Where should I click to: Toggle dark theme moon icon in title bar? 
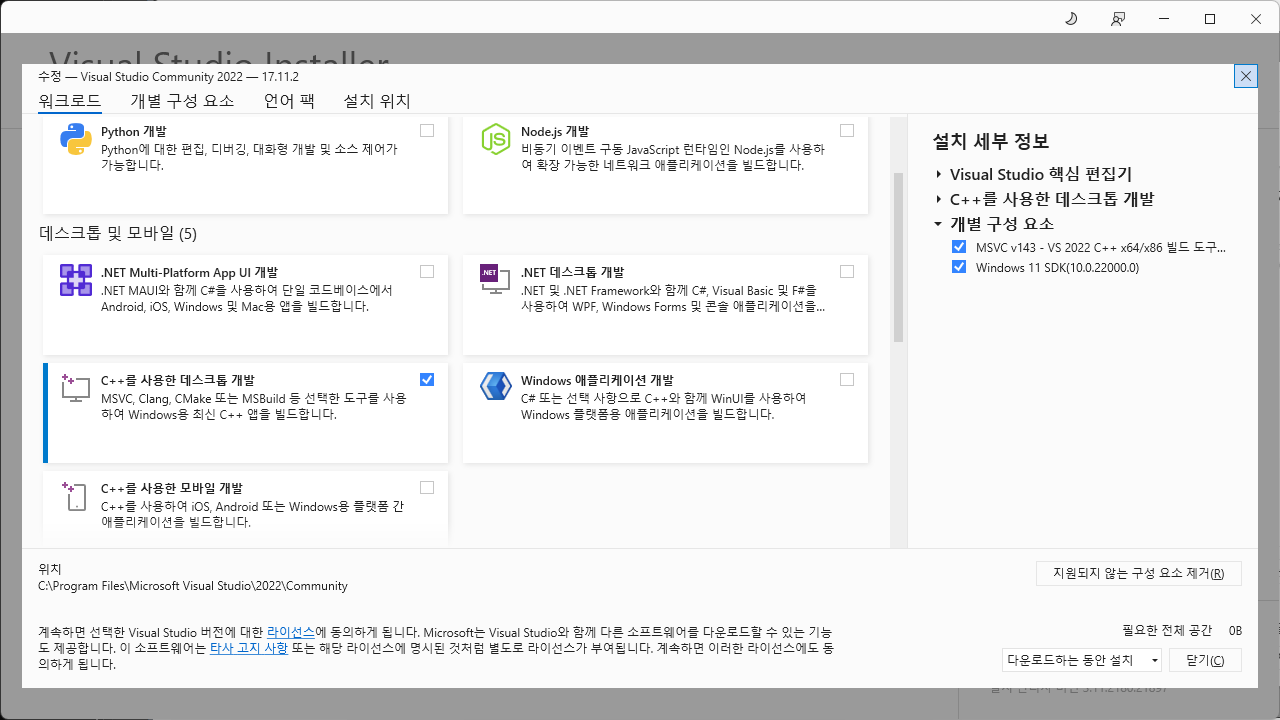1071,19
